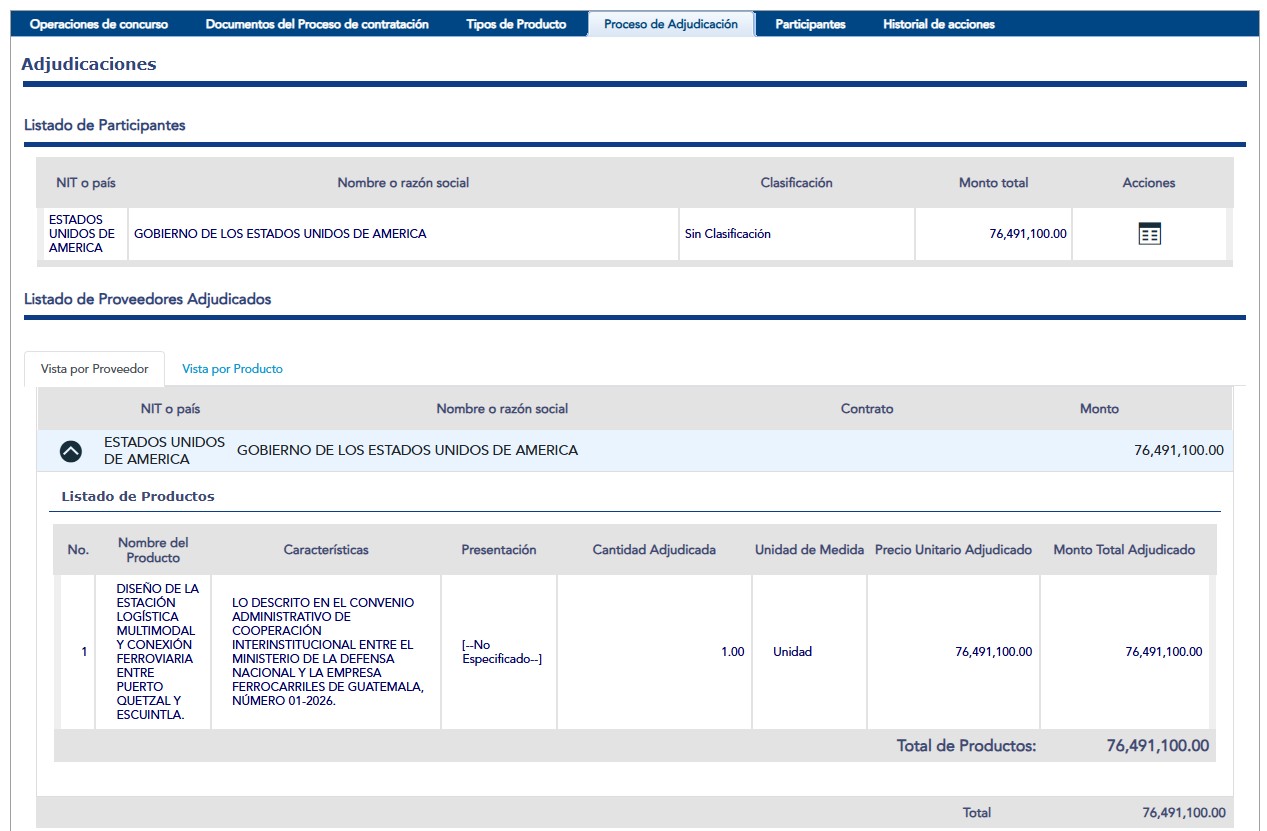The height and width of the screenshot is (831, 1267).
Task: Click the Presentación column header
Action: point(499,550)
